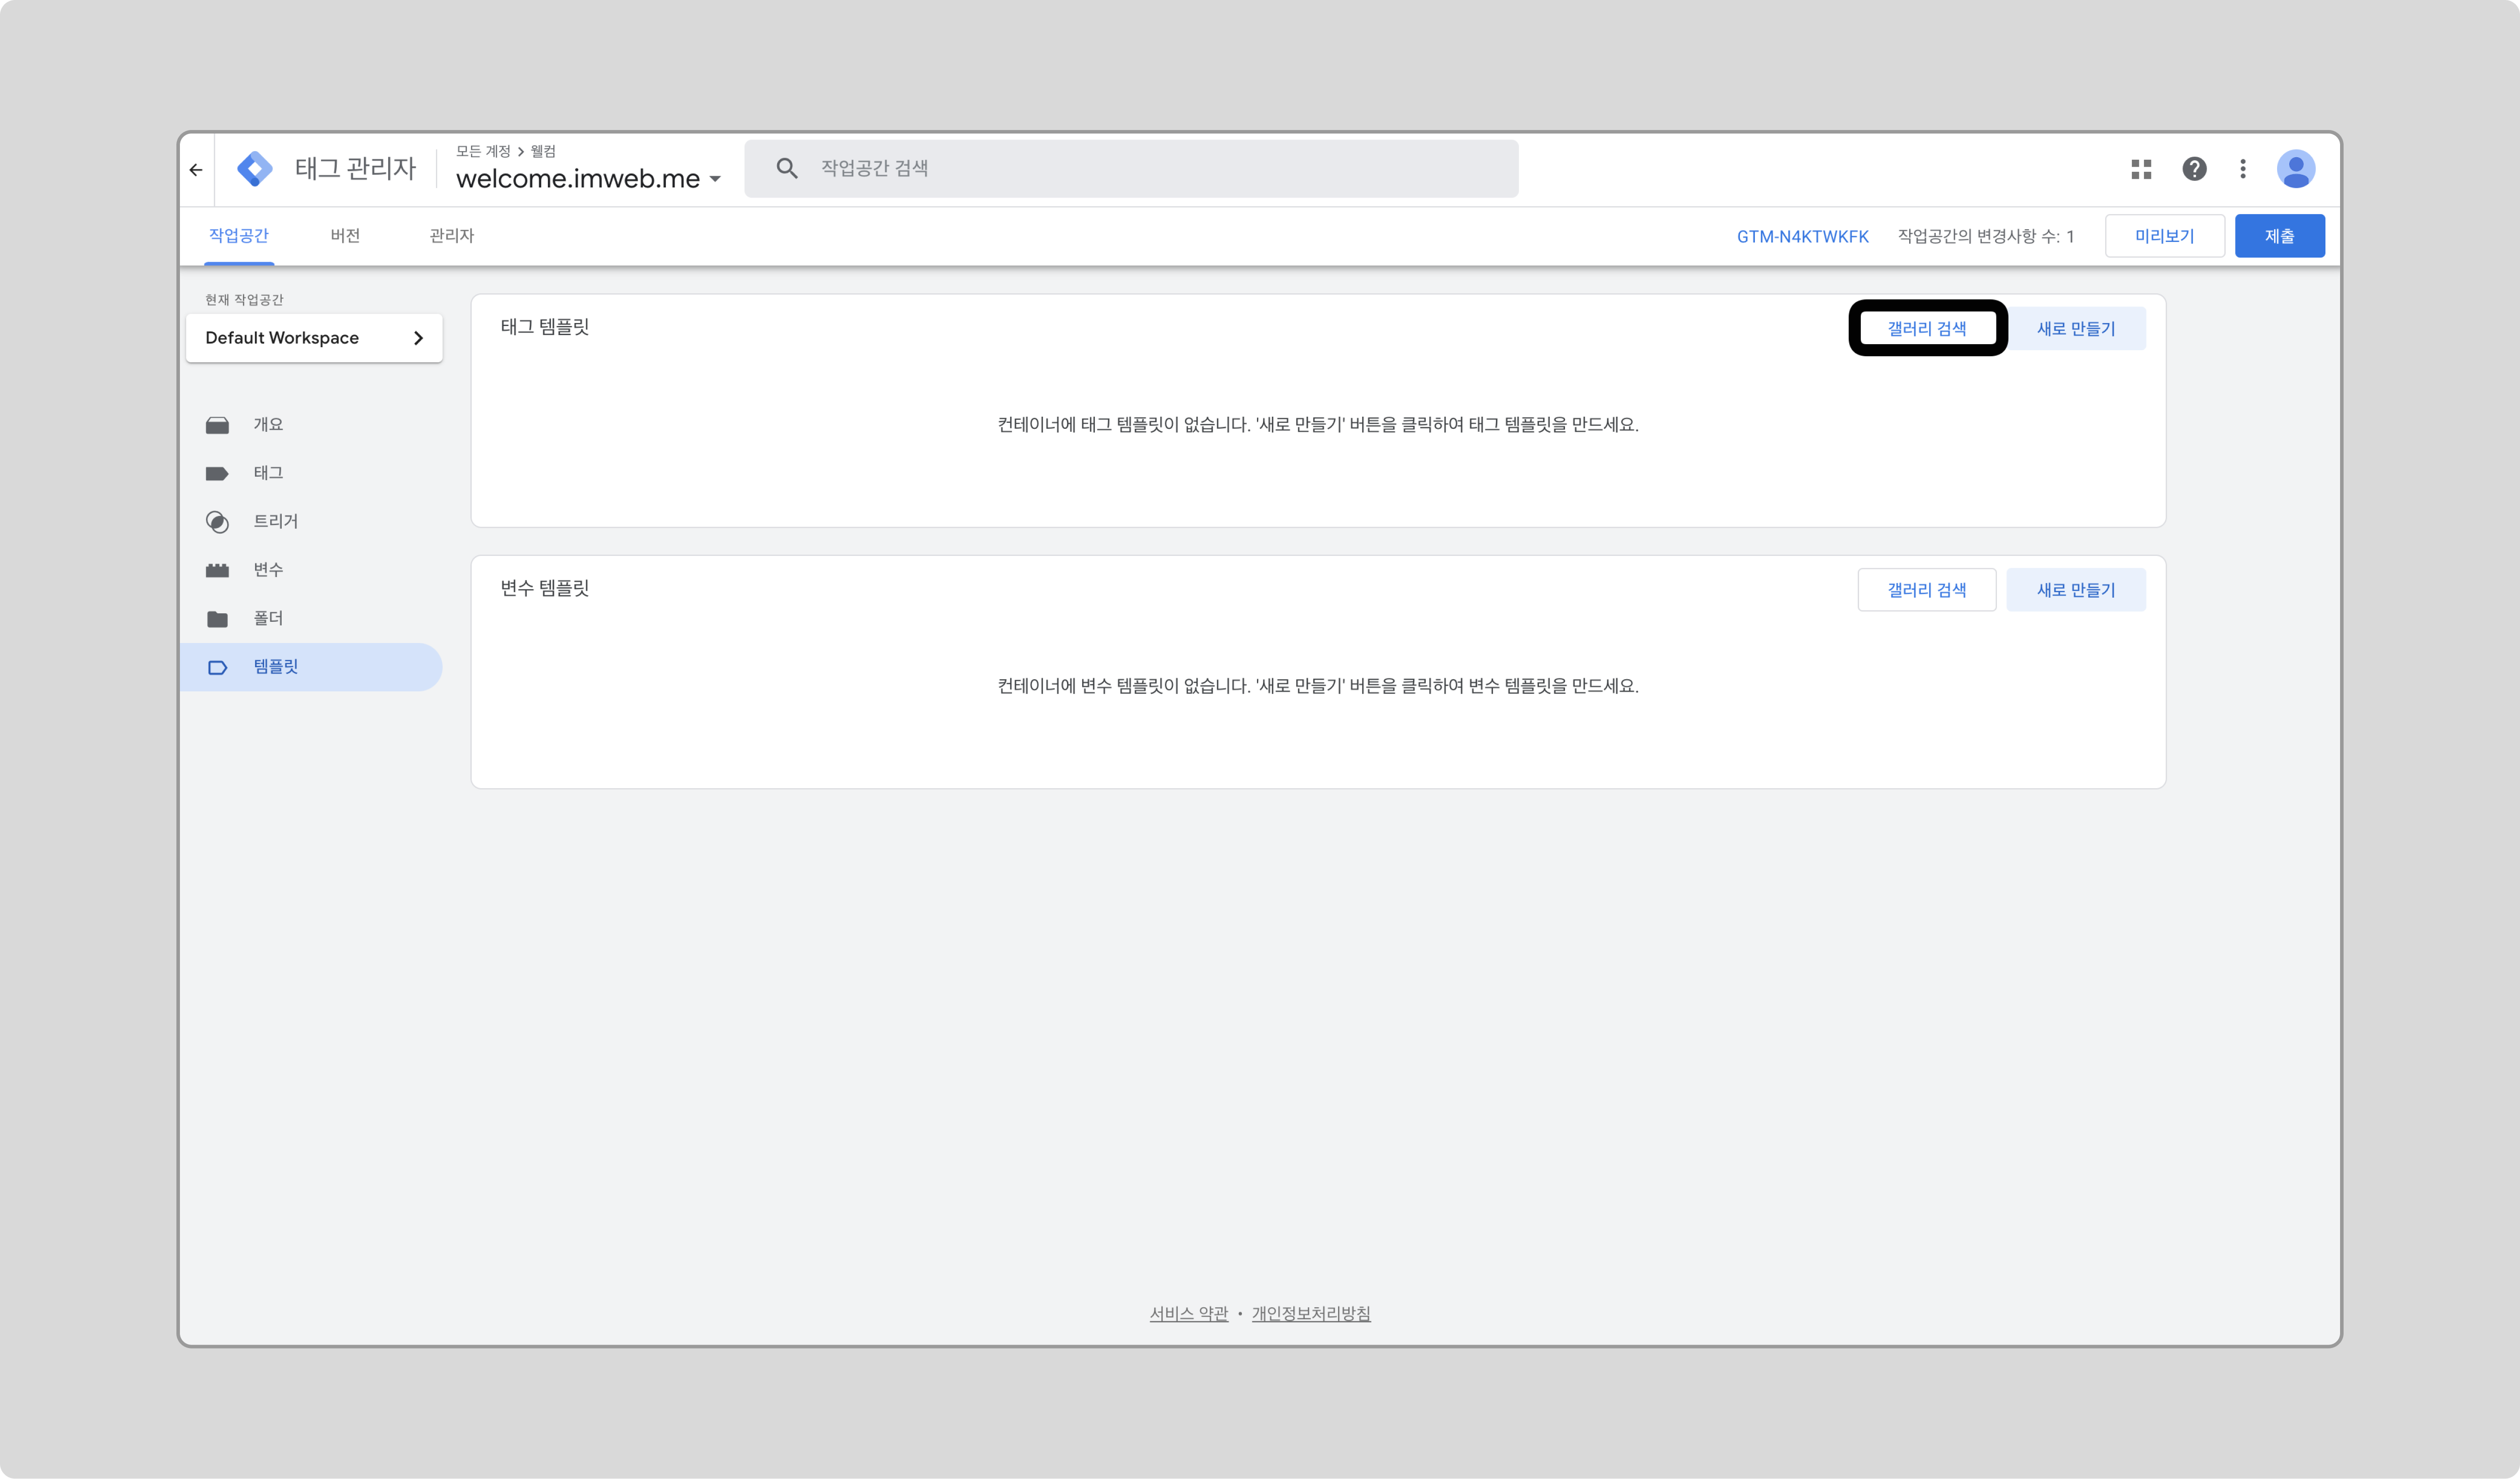Image resolution: width=2520 pixels, height=1479 pixels.
Task: Open 트리거 in the sidebar
Action: (x=312, y=522)
